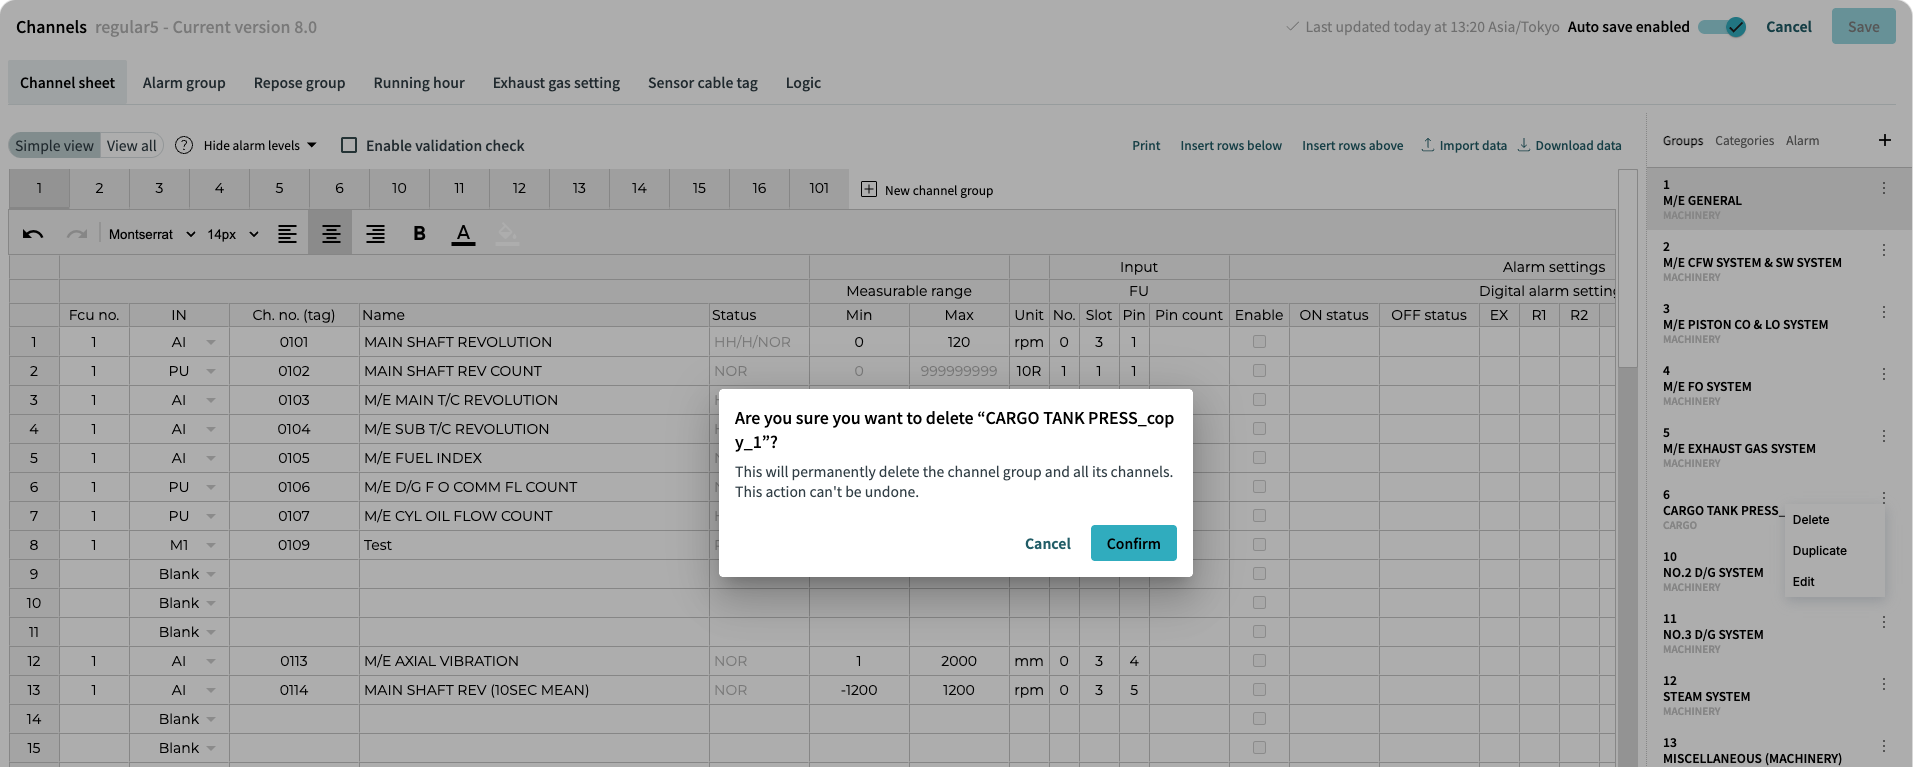Open the help question mark icon

click(184, 145)
